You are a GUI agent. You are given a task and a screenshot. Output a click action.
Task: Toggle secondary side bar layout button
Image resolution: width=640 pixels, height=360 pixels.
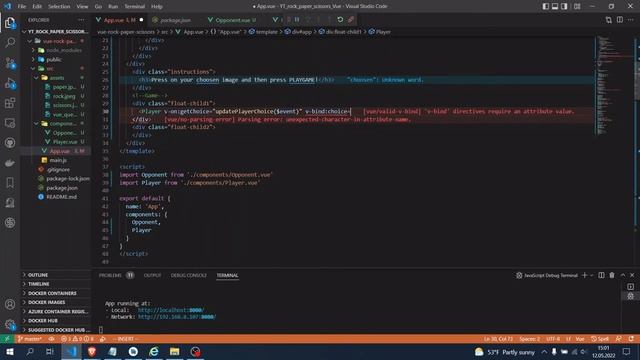564,7
